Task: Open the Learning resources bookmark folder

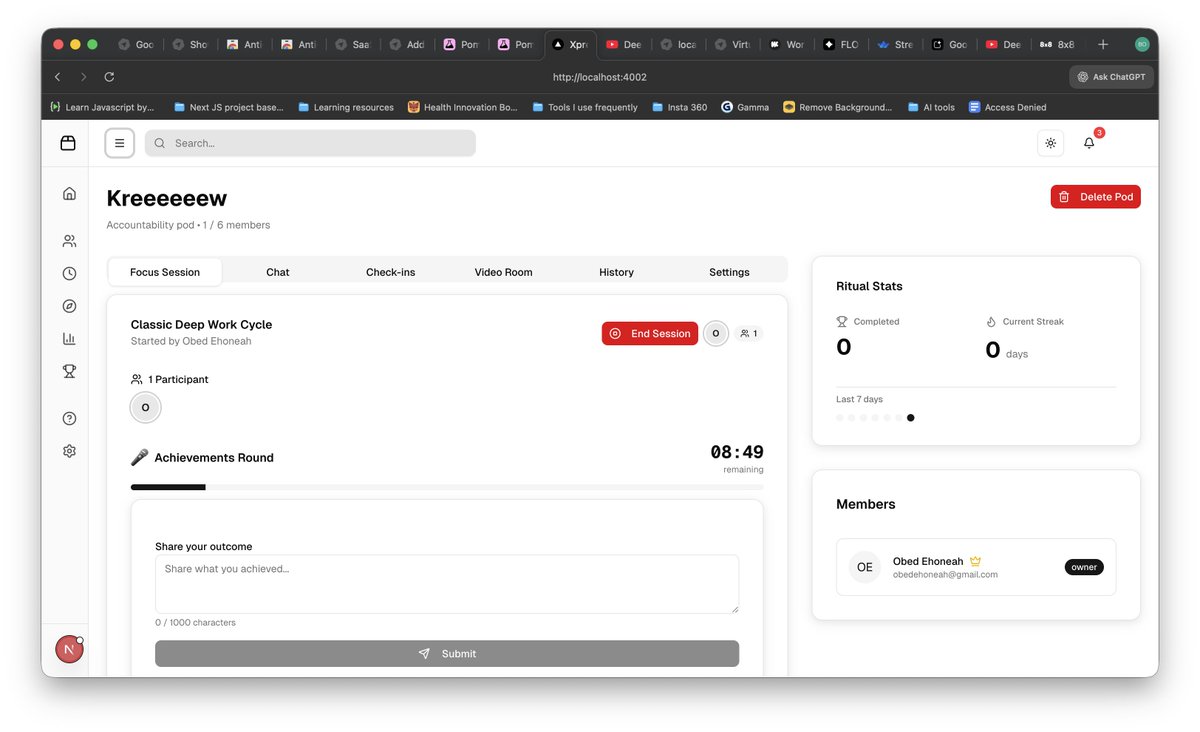Action: [x=346, y=107]
